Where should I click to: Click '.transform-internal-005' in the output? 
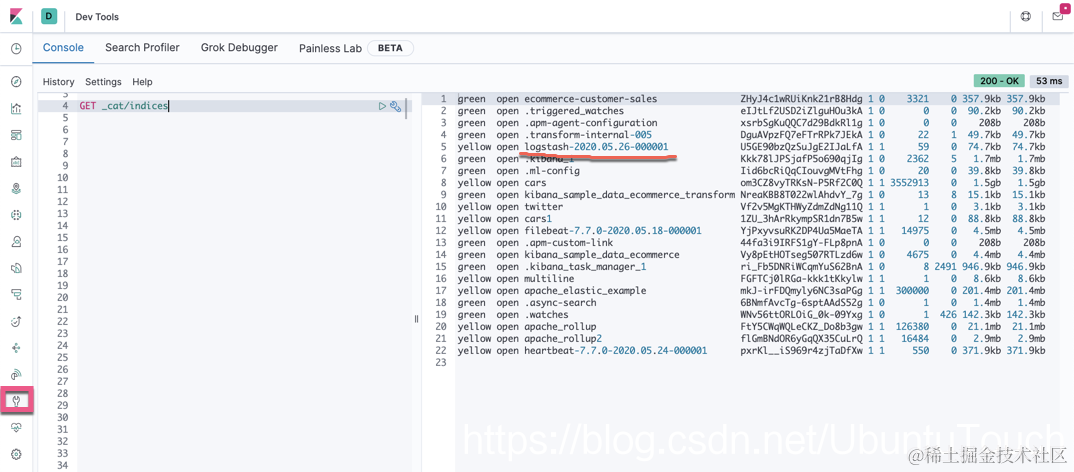[588, 134]
